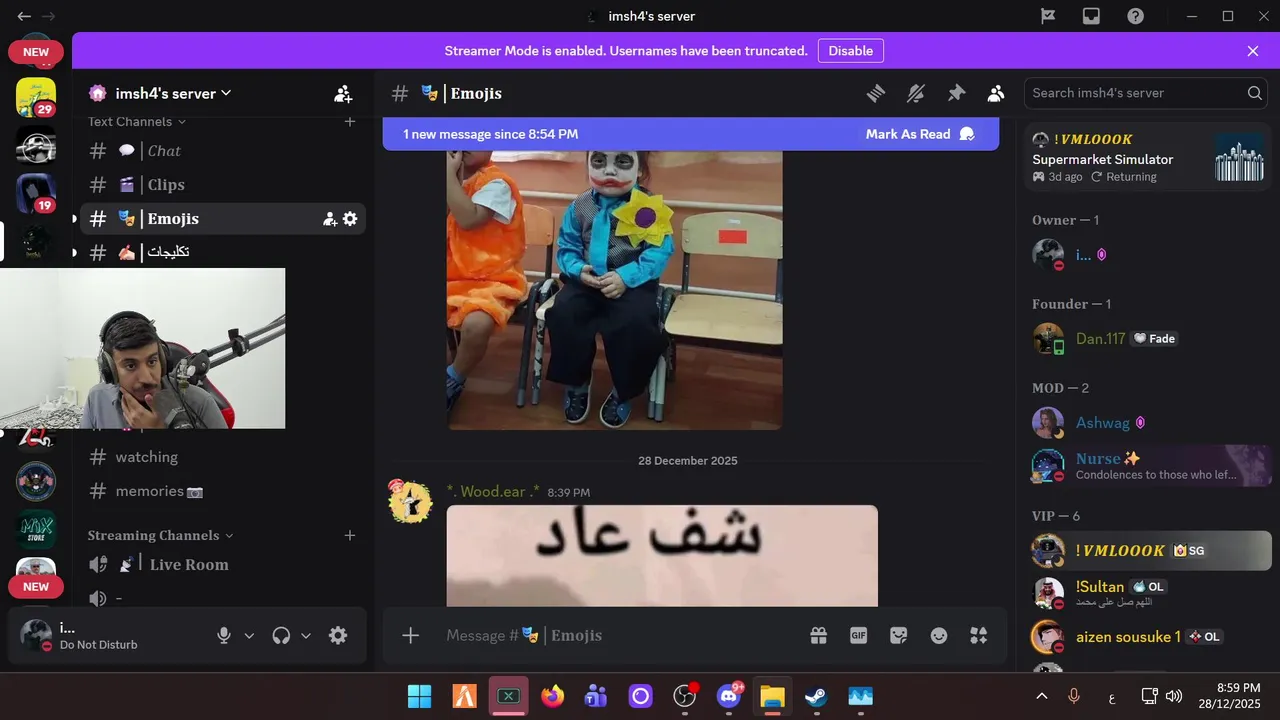Image resolution: width=1280 pixels, height=720 pixels.
Task: Open the Clips channel
Action: tap(223, 185)
